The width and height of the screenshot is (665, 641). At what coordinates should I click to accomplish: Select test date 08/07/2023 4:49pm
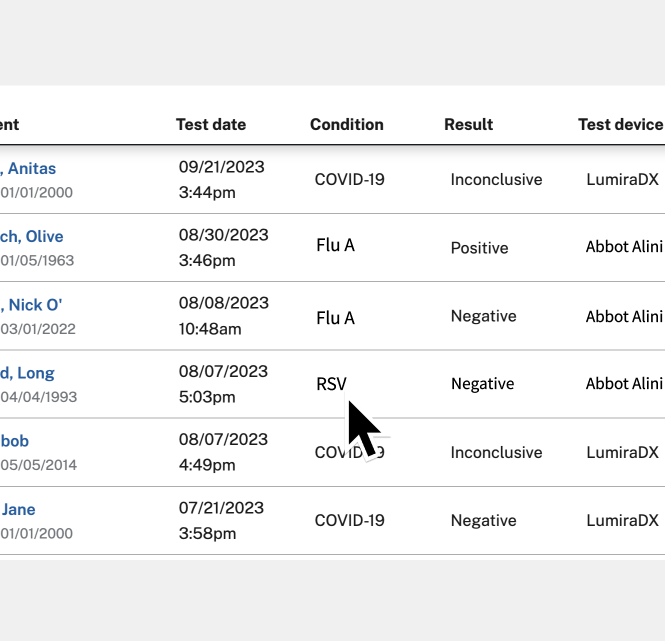[x=223, y=452]
